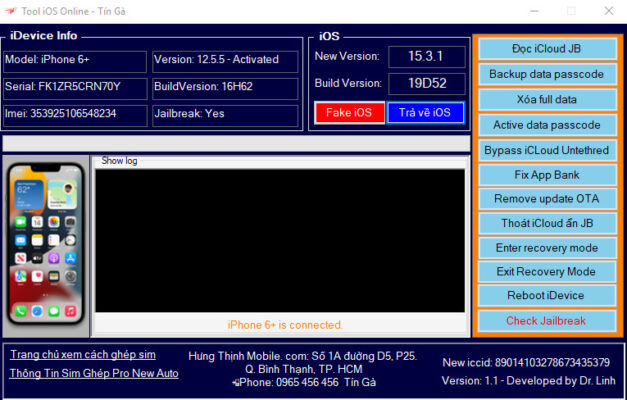Select Jailbreak: Yes text
Screen dimensions: 627x400
(x=190, y=114)
